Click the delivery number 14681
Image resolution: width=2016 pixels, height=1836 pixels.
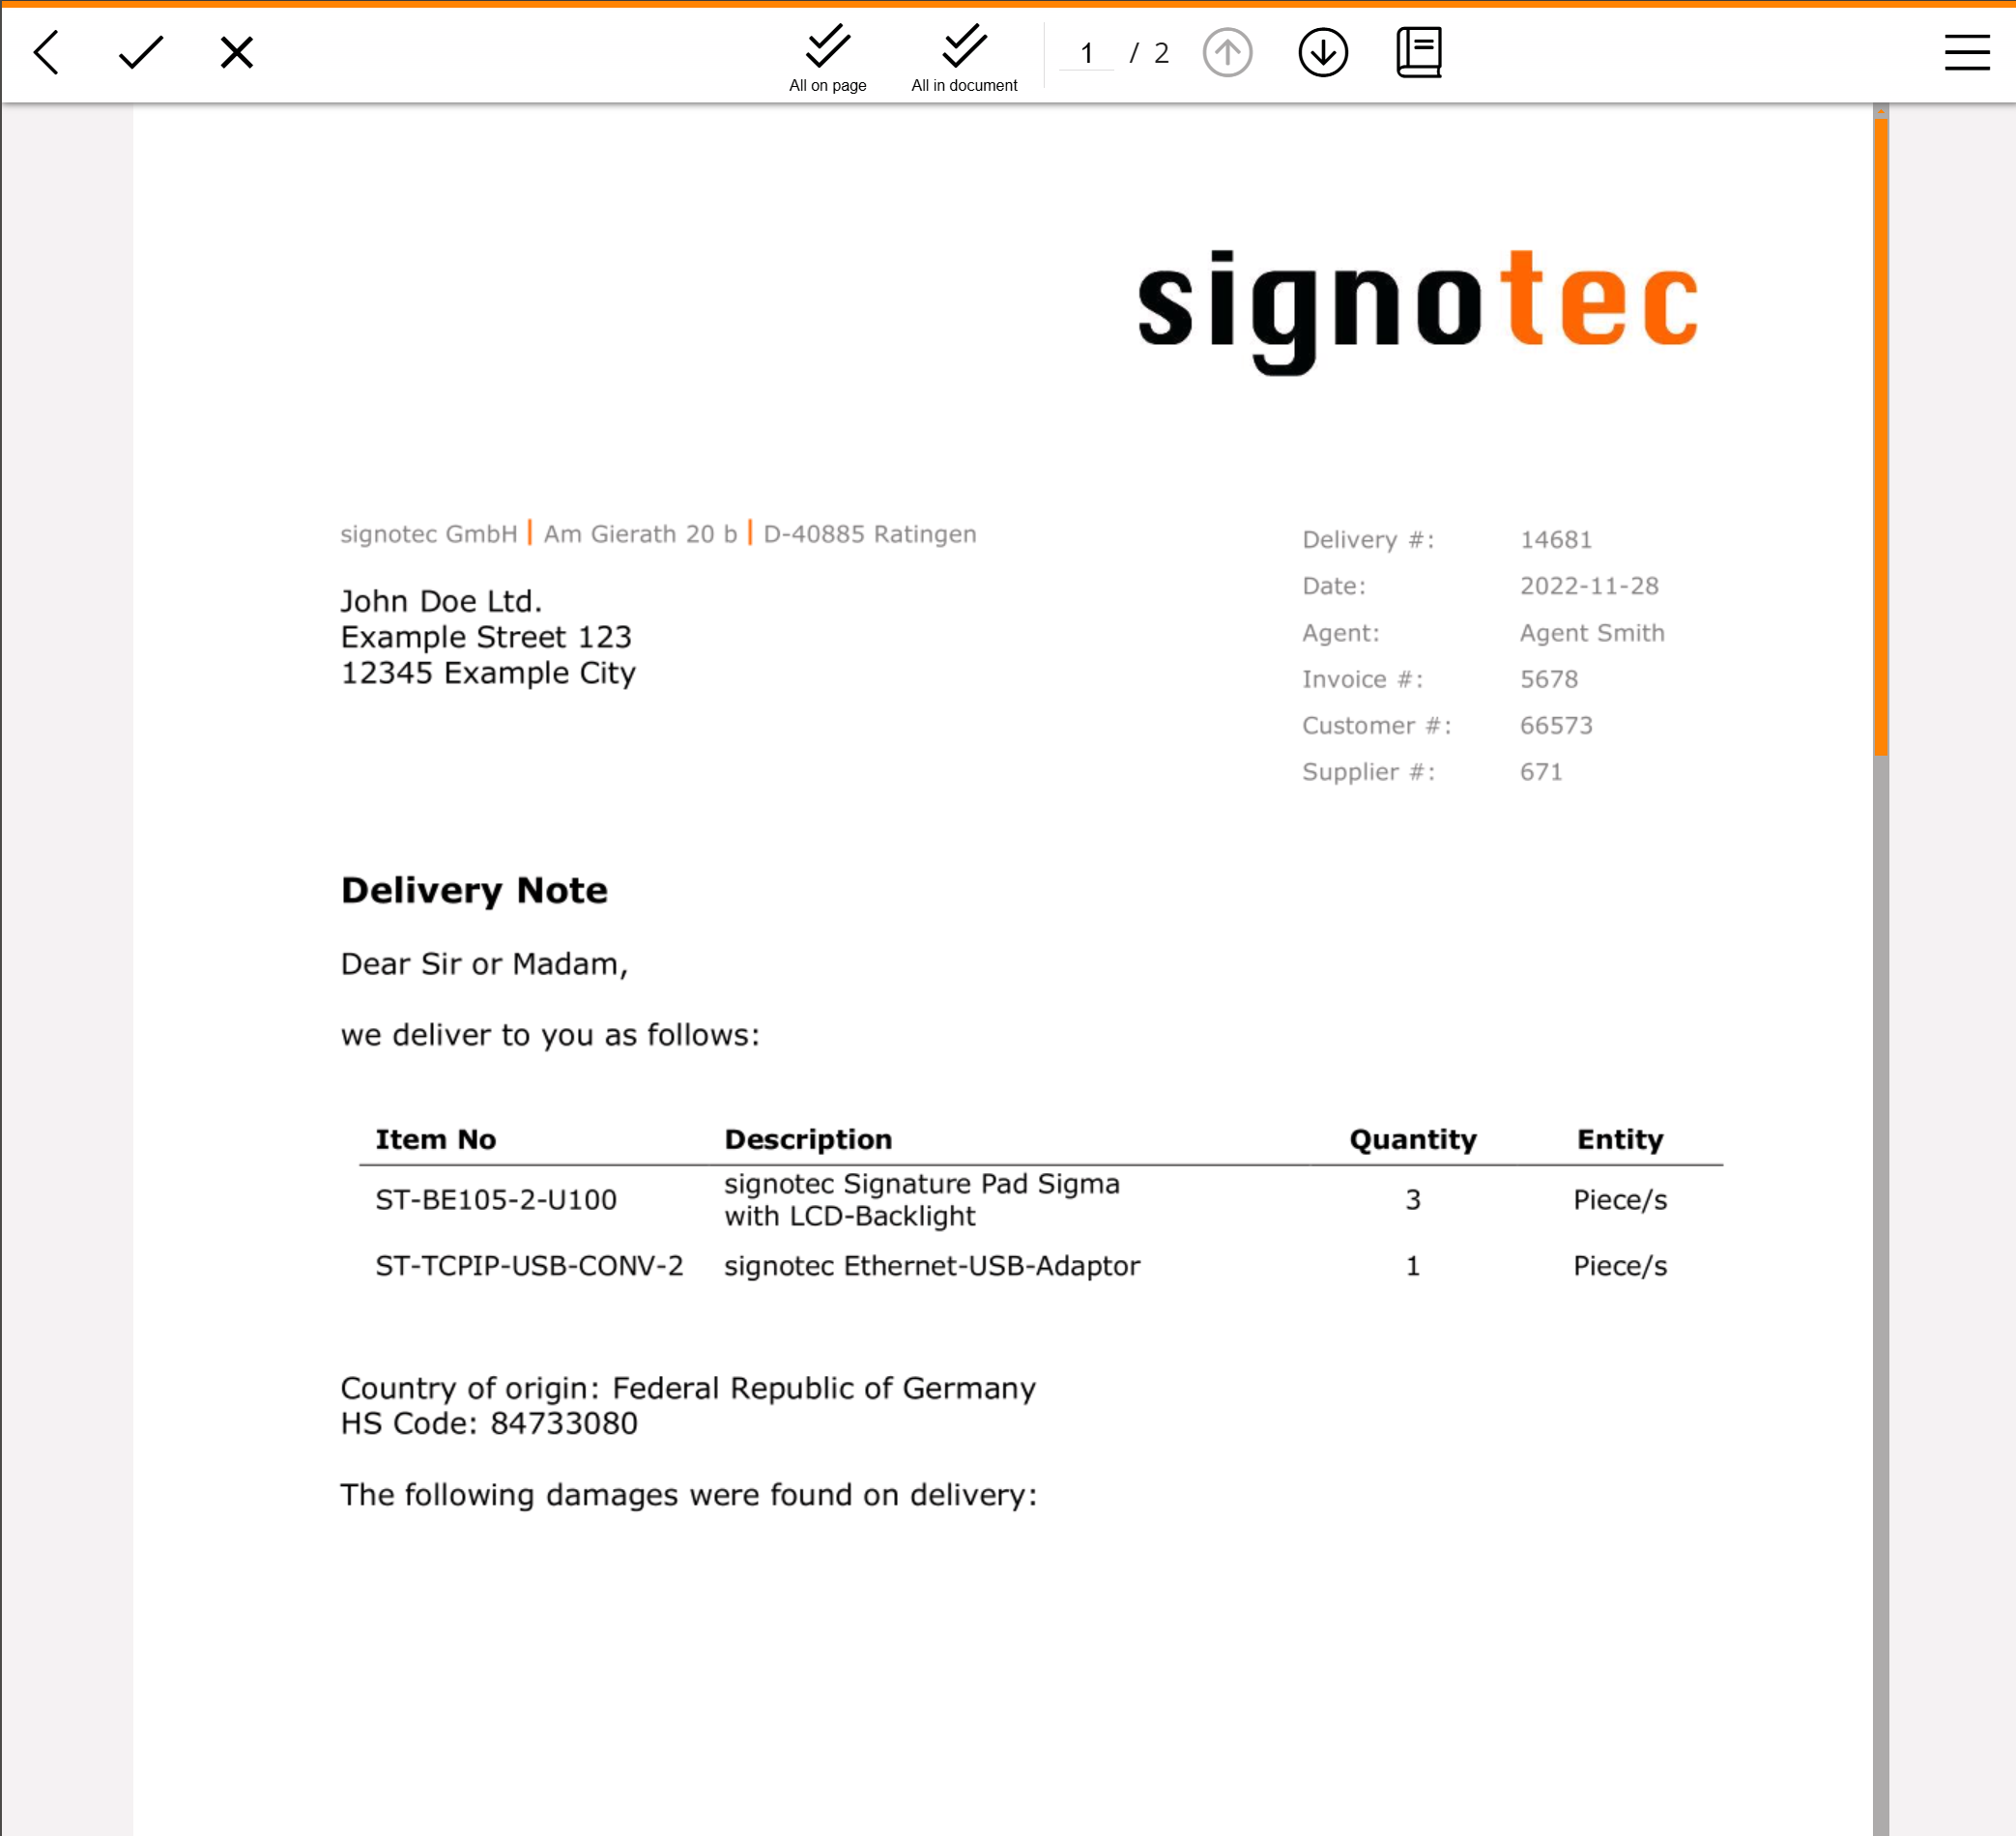(x=1555, y=540)
